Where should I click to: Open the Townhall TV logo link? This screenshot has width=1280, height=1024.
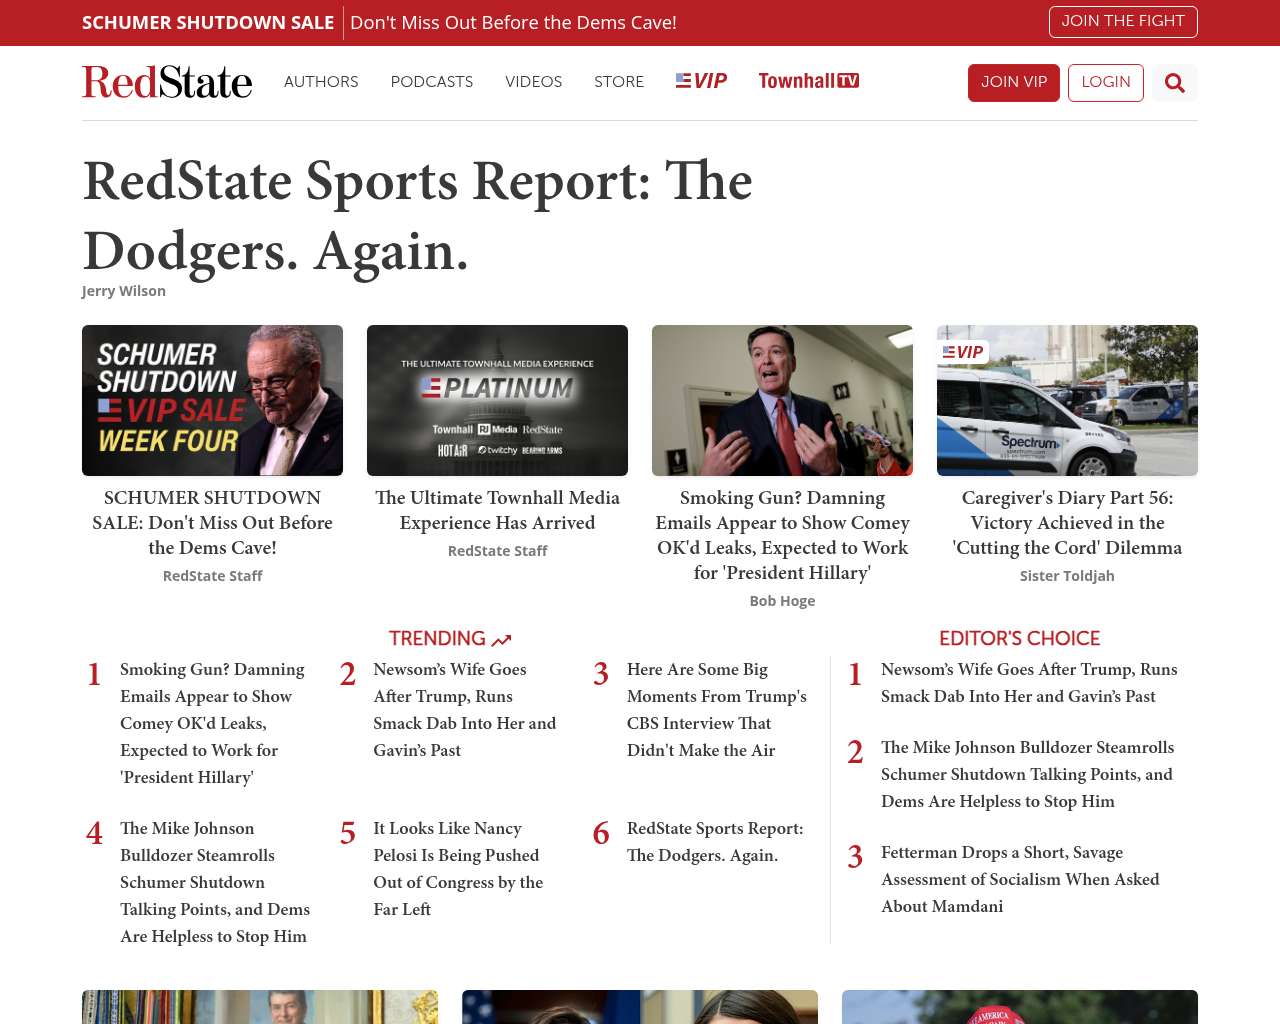(x=808, y=81)
